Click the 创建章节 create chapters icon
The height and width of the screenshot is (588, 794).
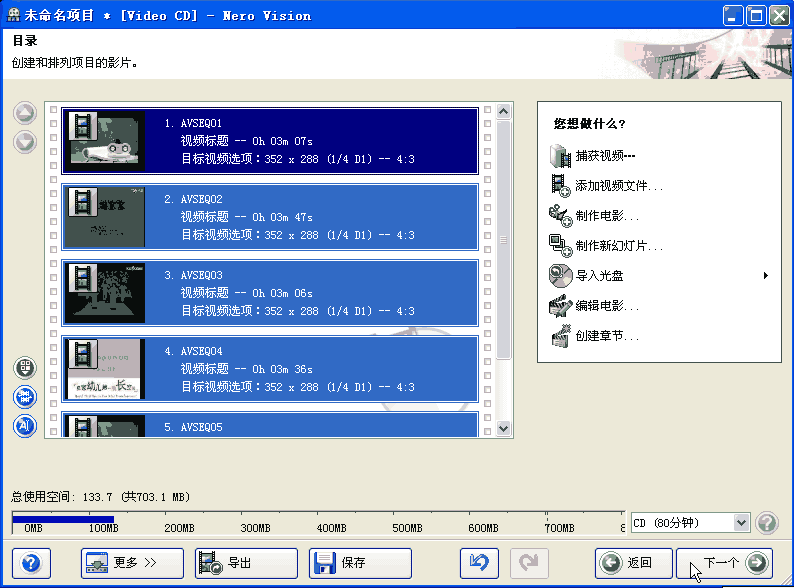click(560, 336)
